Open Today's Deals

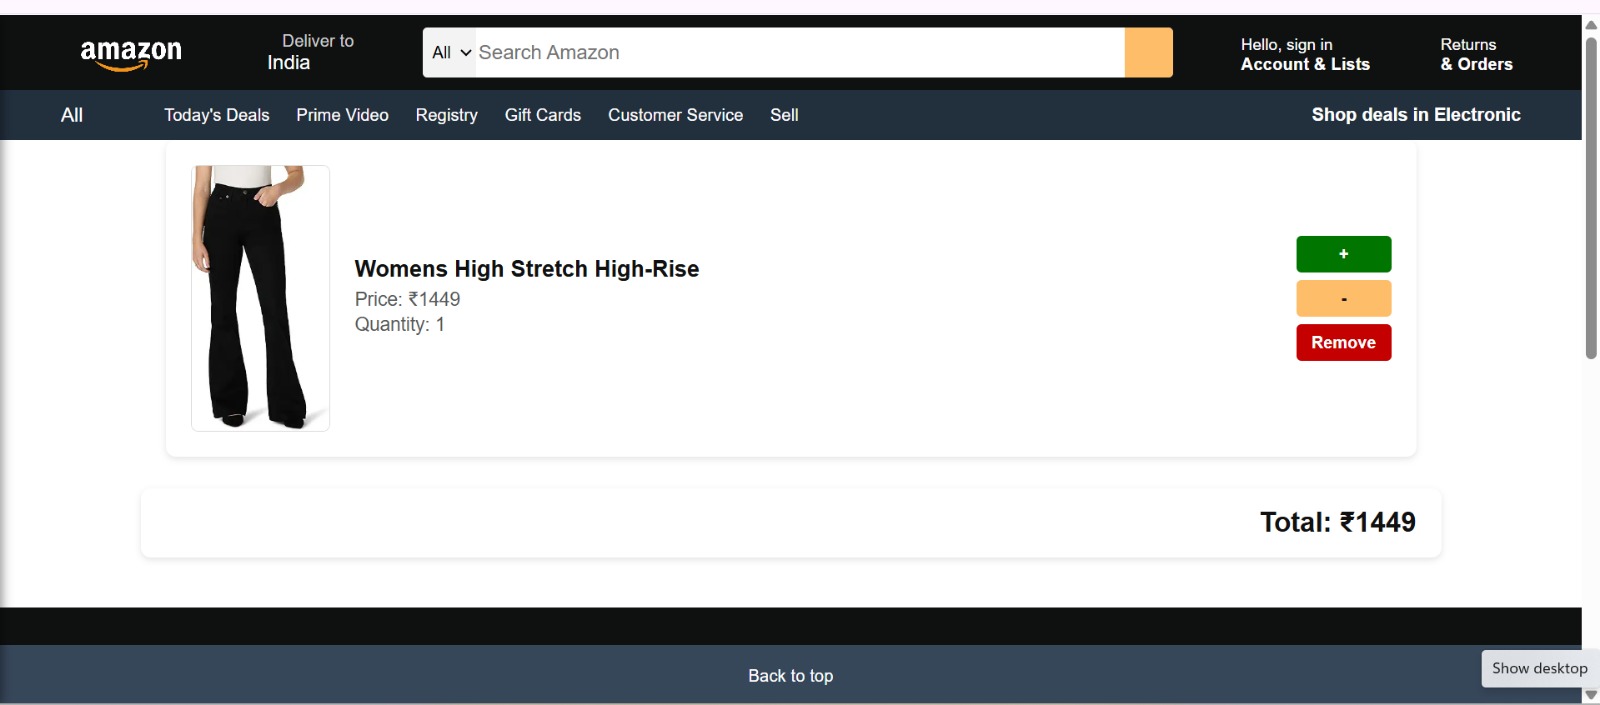click(216, 115)
